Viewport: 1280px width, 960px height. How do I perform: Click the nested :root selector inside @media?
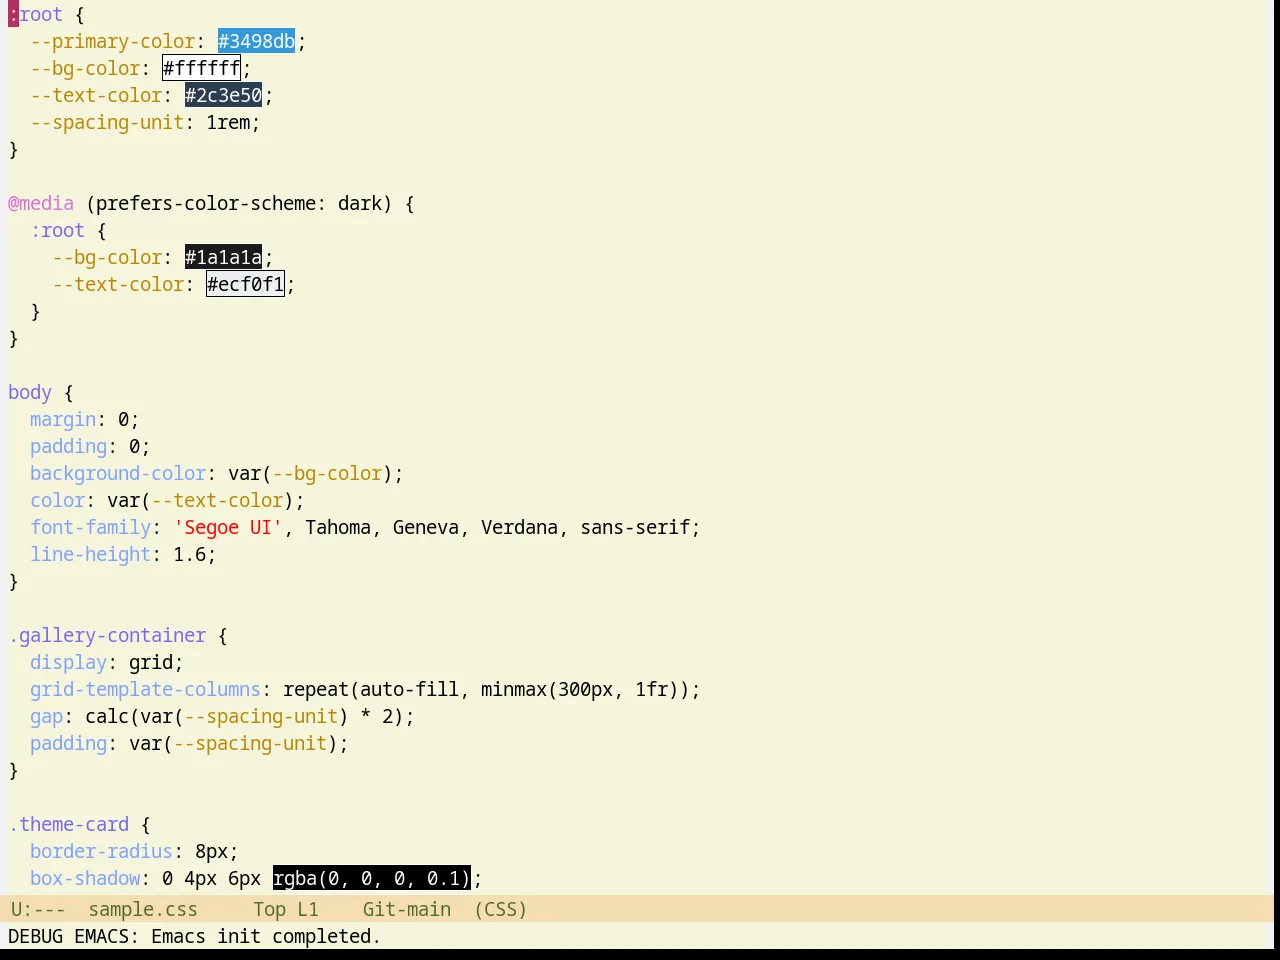57,230
